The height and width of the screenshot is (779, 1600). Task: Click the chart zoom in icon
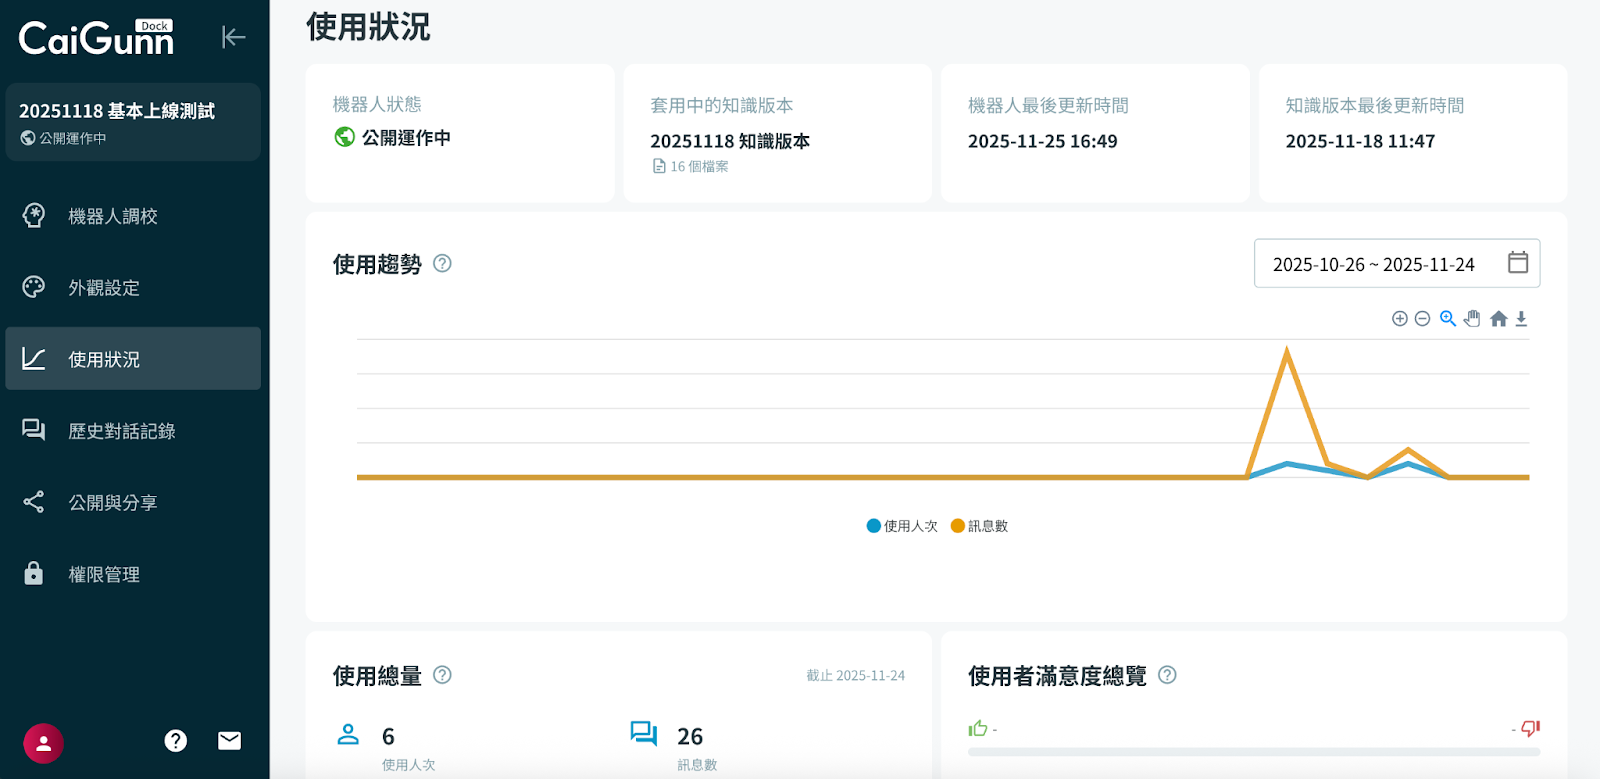pyautogui.click(x=1400, y=319)
